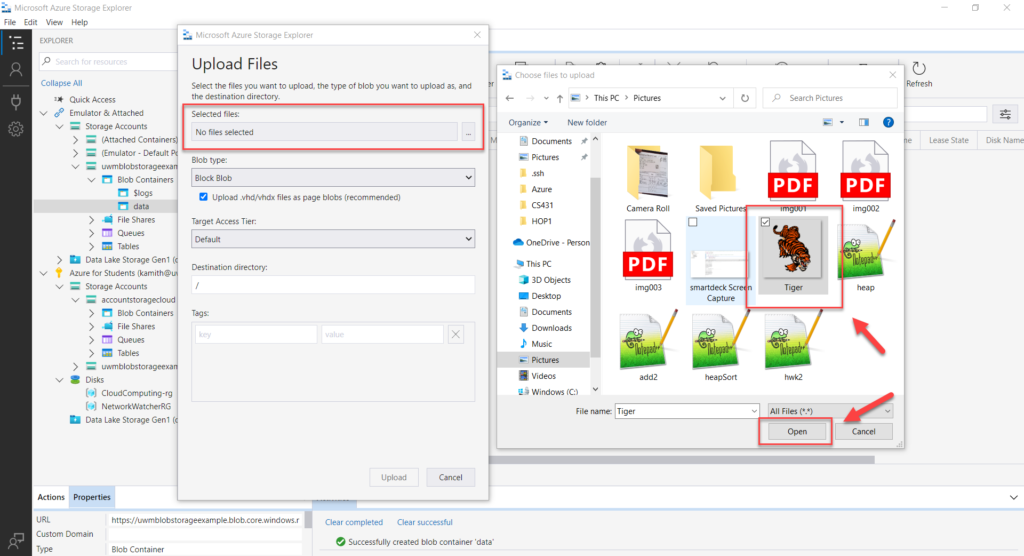The height and width of the screenshot is (556, 1024).
Task: Collapse the Azure for Students node
Action: click(x=44, y=273)
